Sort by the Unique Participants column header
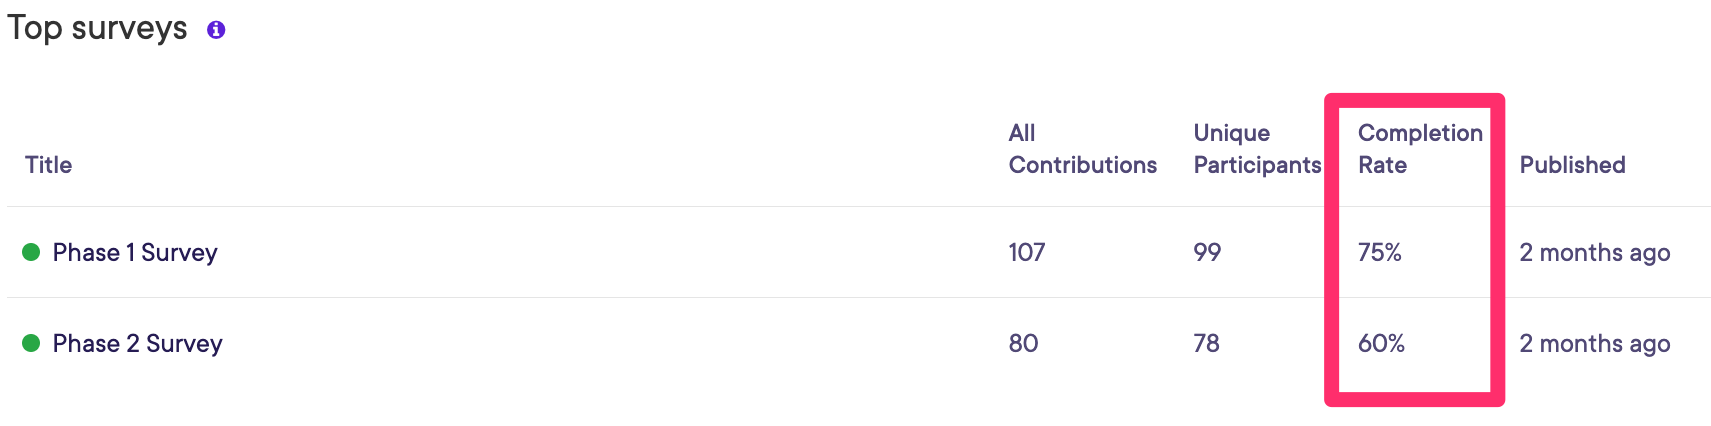 click(1256, 149)
